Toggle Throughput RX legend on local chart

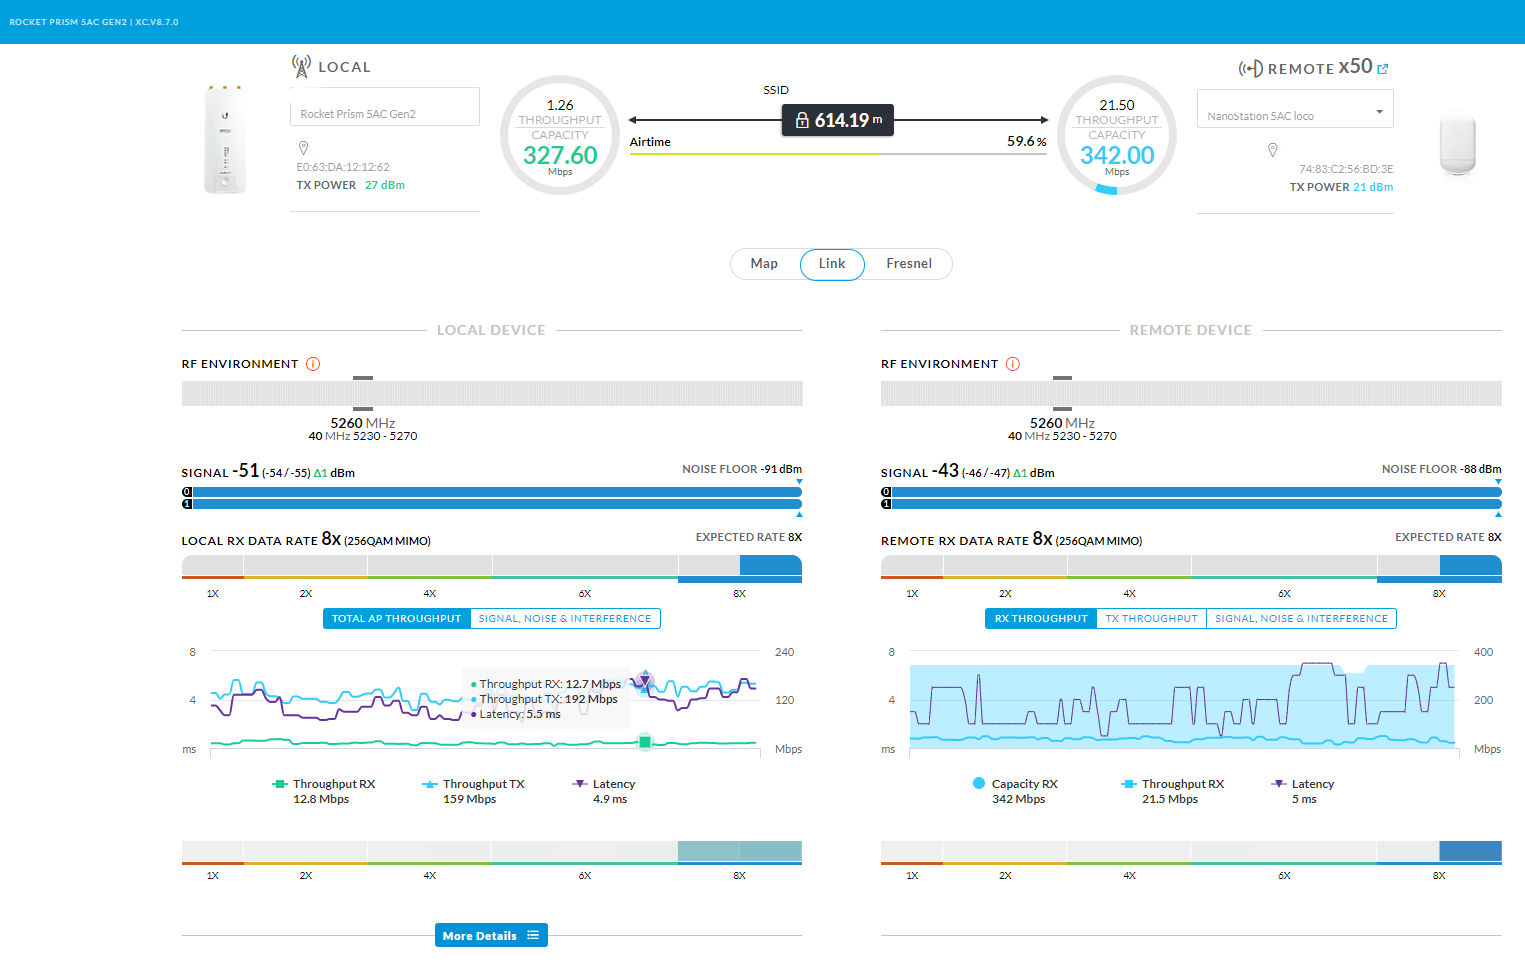point(323,784)
